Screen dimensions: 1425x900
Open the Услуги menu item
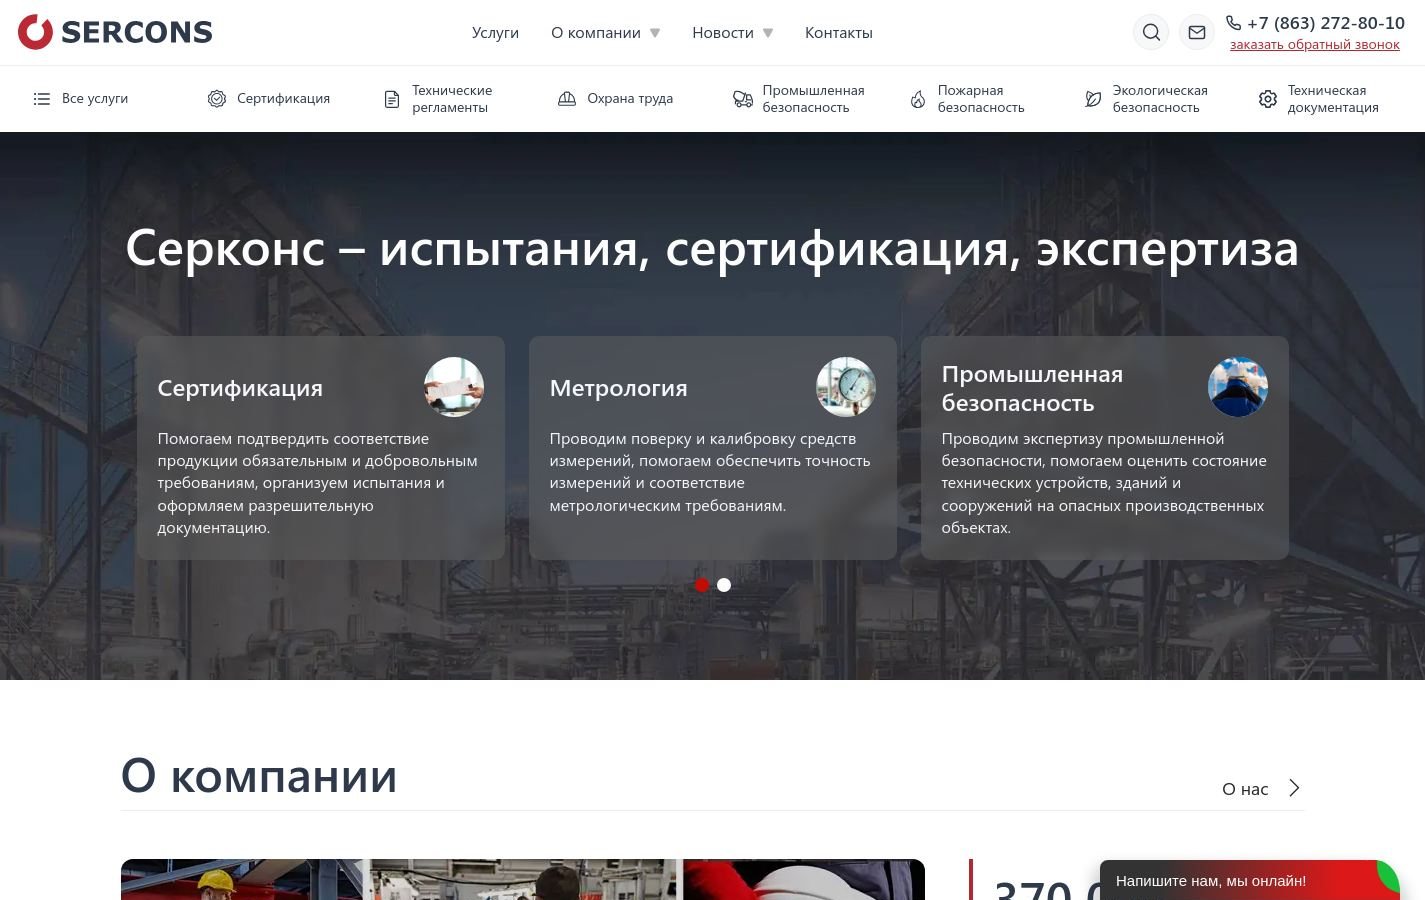coord(495,33)
